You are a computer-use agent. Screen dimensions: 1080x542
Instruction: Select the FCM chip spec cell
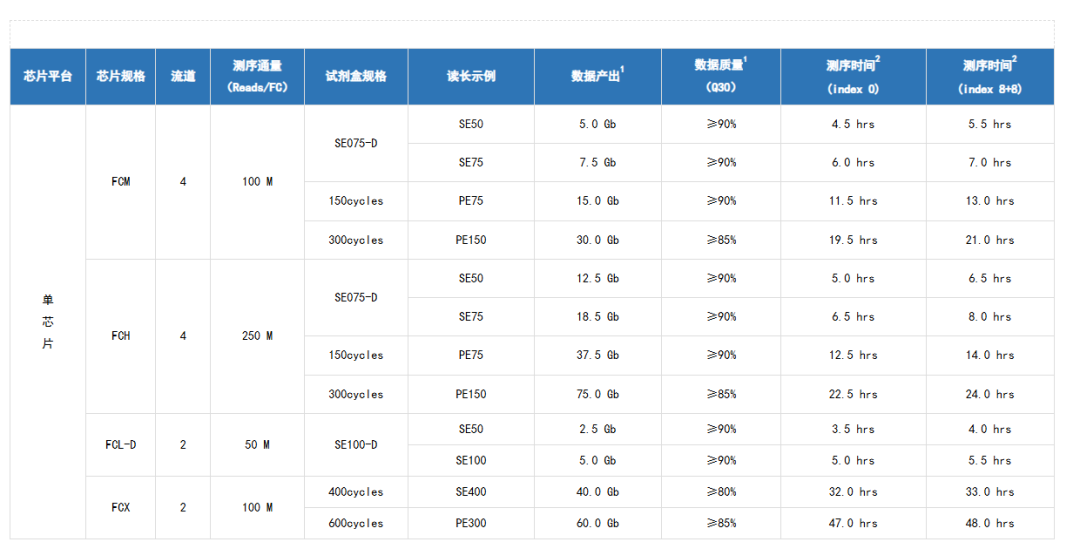coord(121,182)
